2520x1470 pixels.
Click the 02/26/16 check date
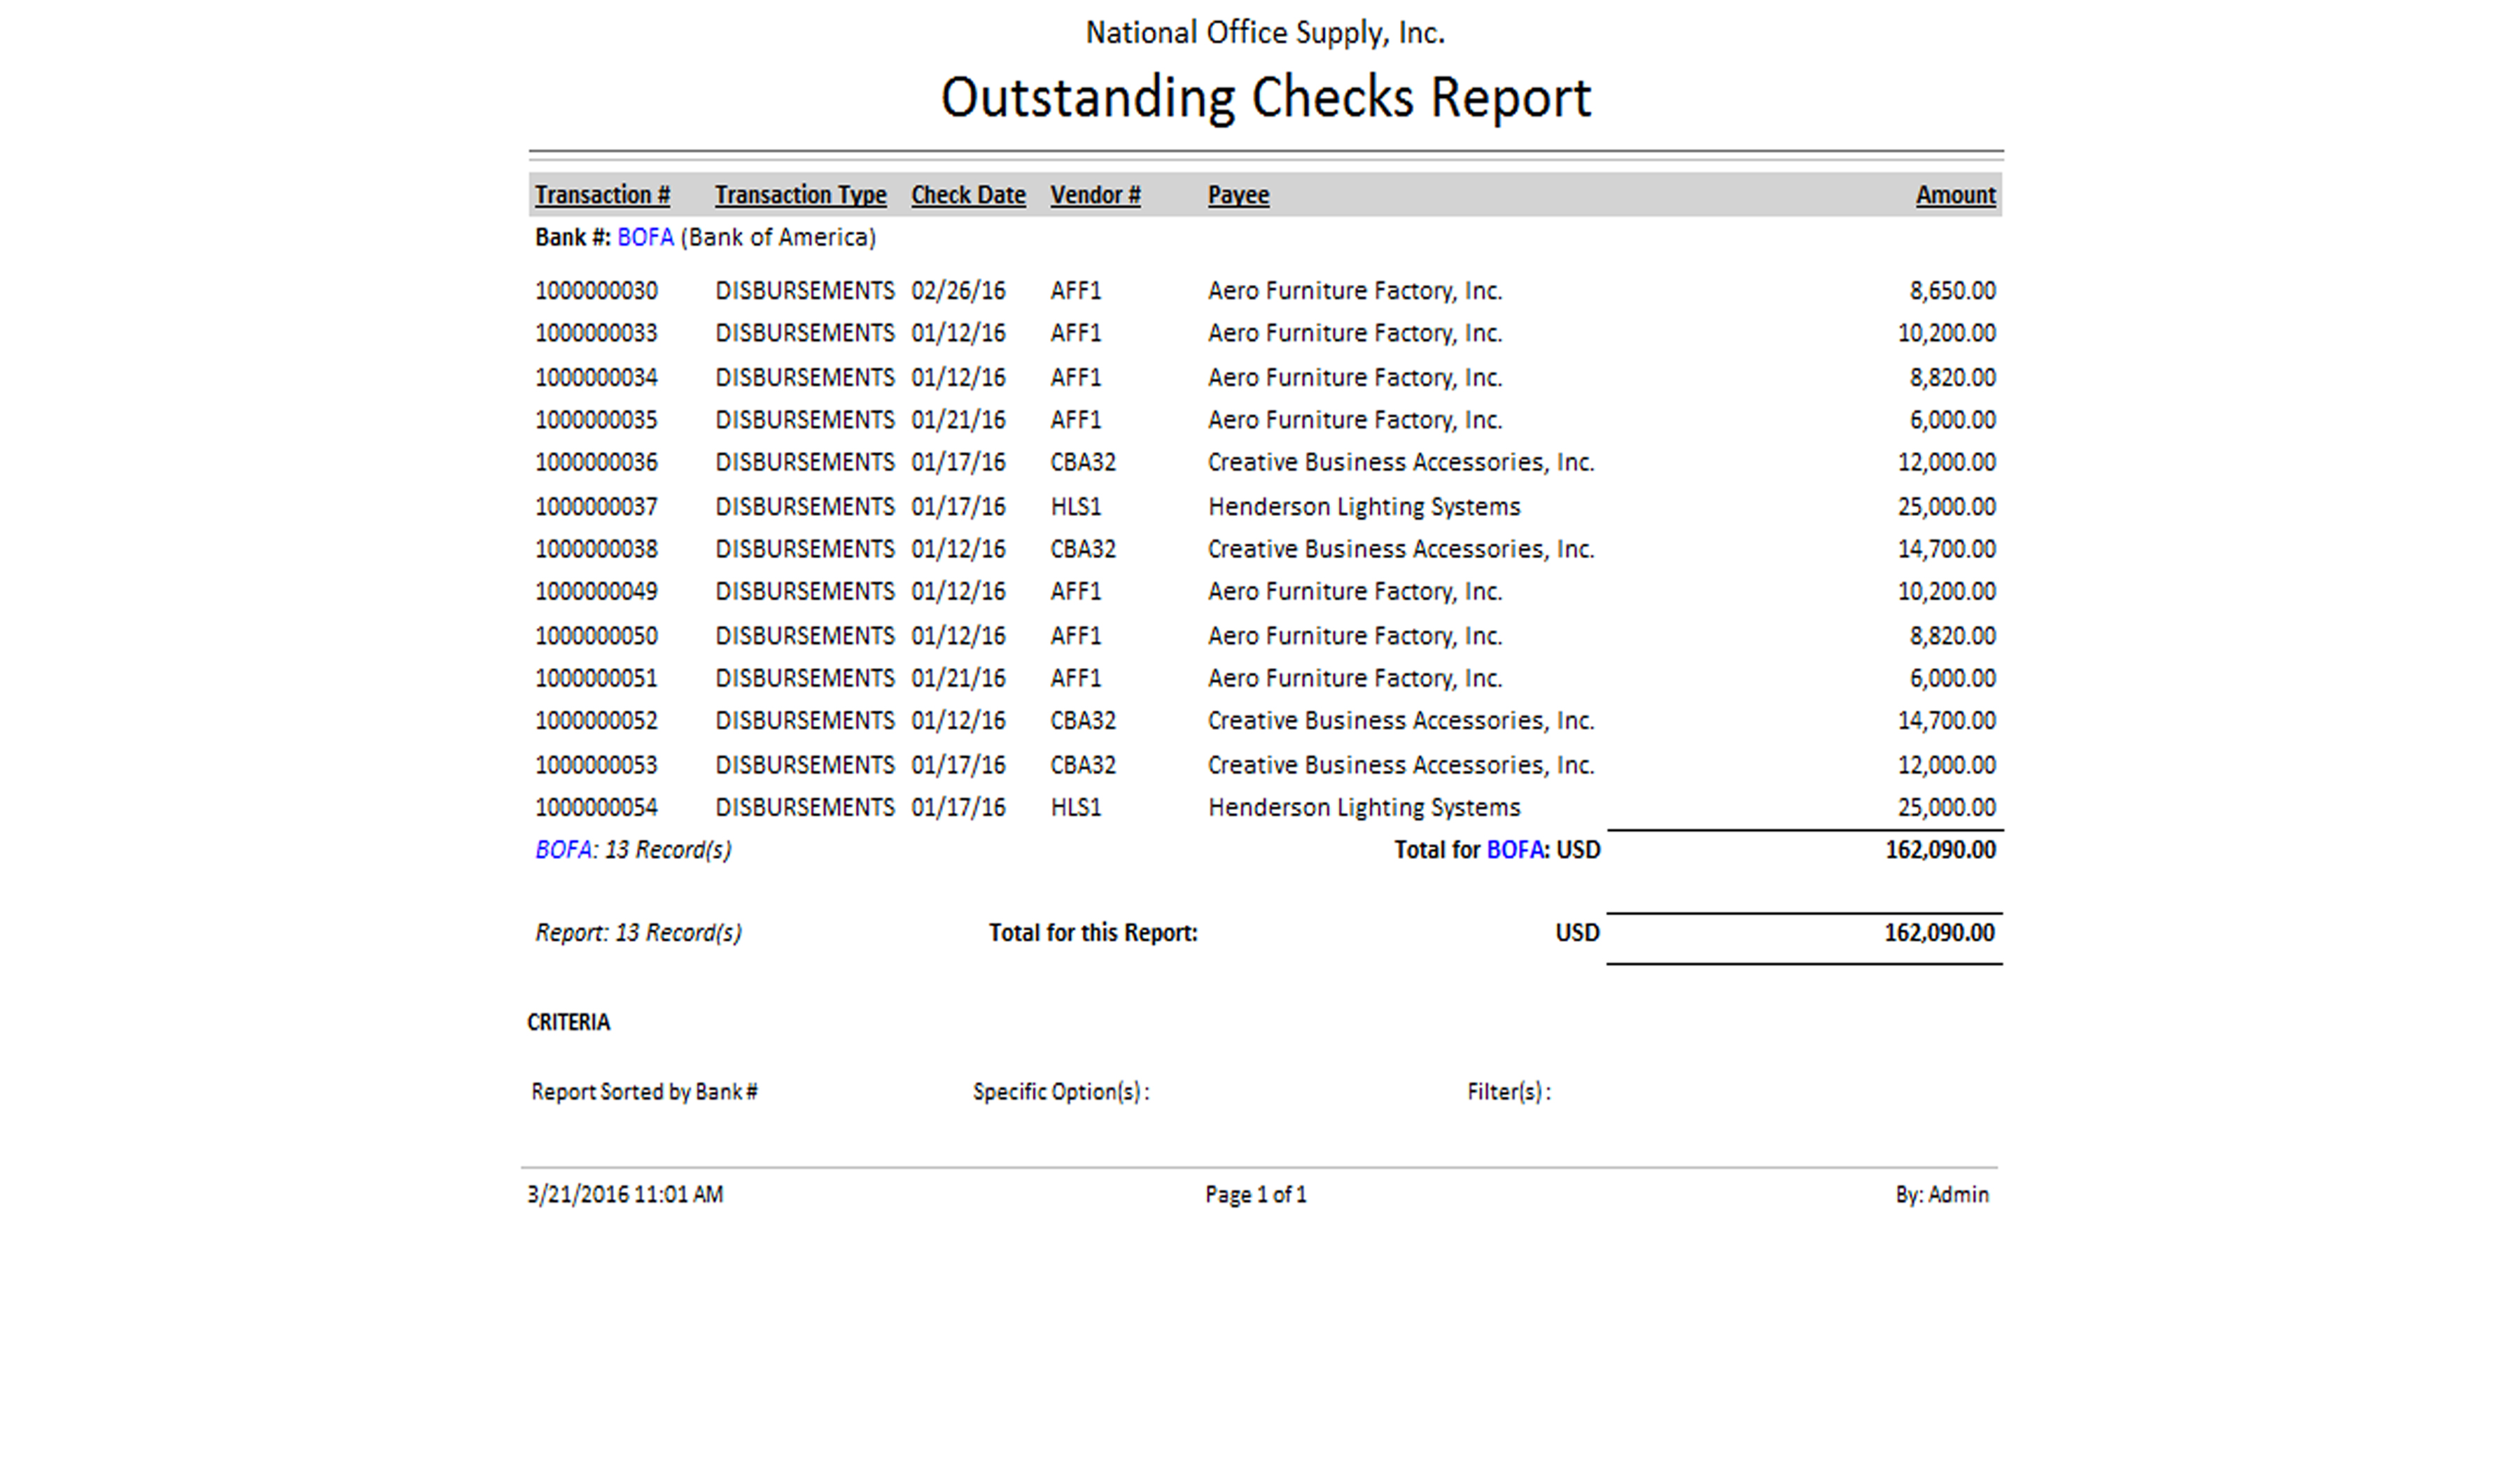[957, 291]
